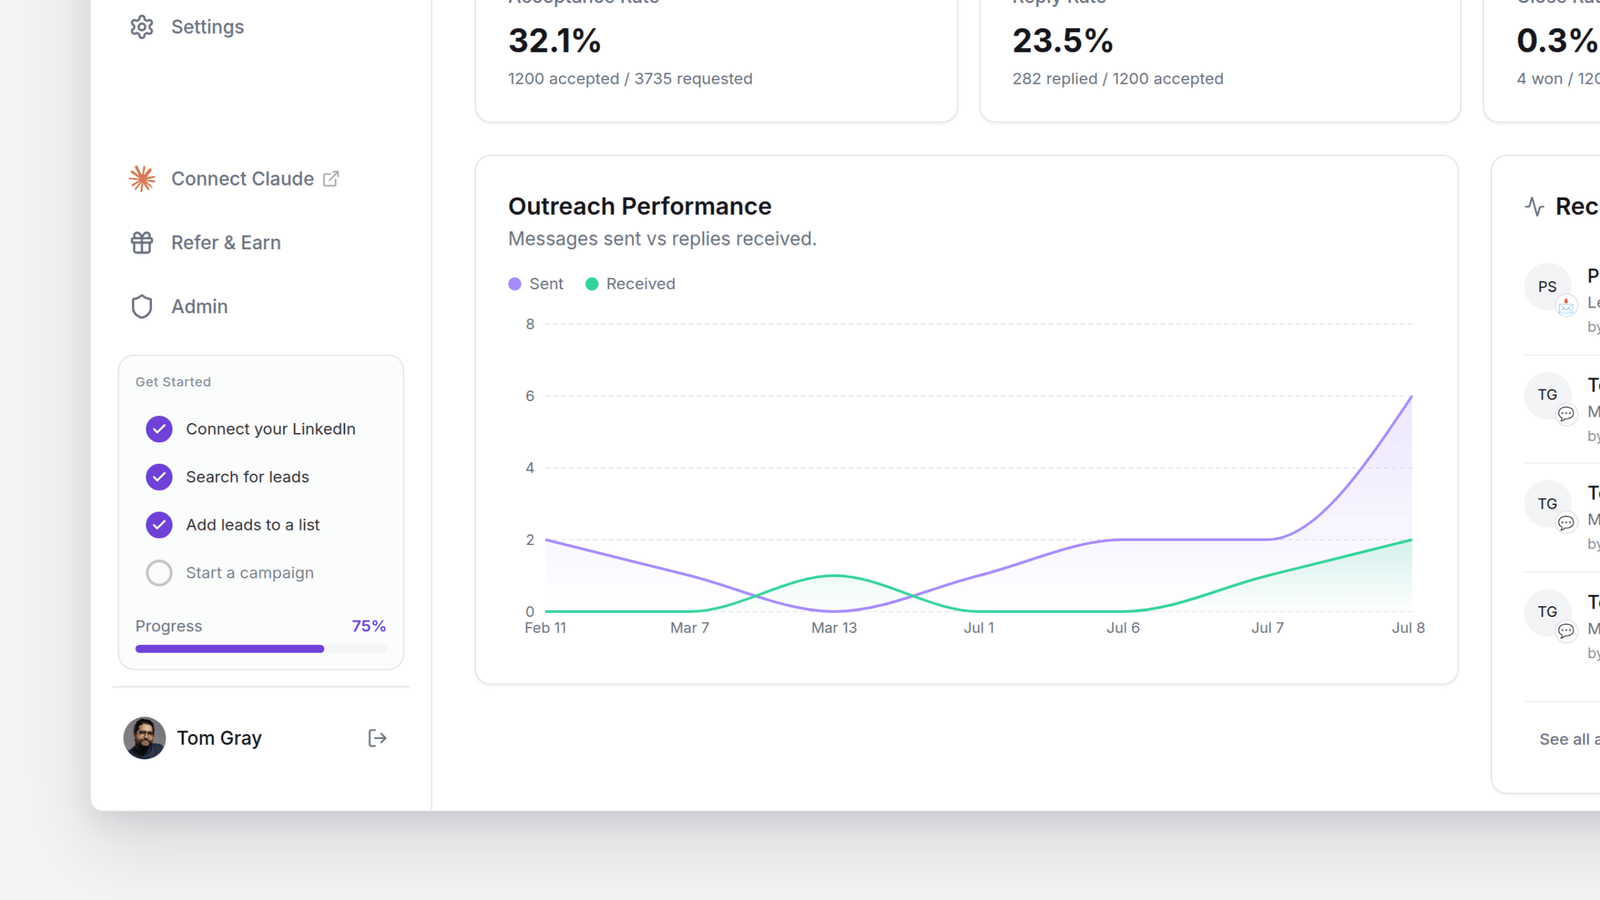Screen dimensions: 1600x900
Task: Click the Settings gear icon
Action: pos(142,27)
